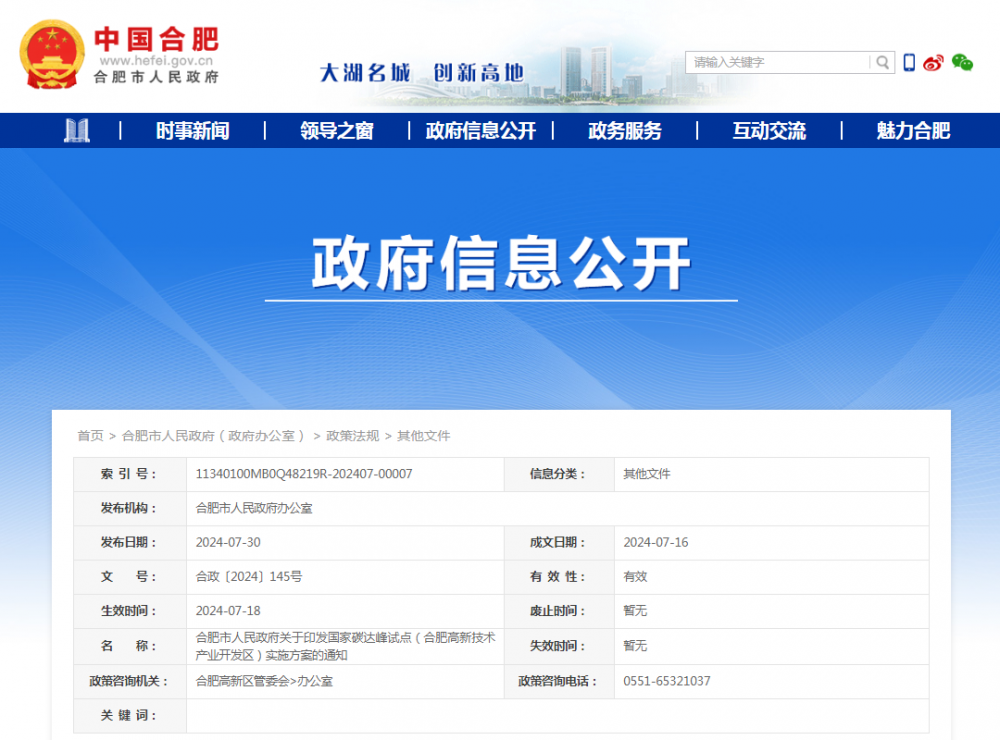Image resolution: width=1000 pixels, height=740 pixels.
Task: Click the 首页 breadcrumb link
Action: coord(90,436)
